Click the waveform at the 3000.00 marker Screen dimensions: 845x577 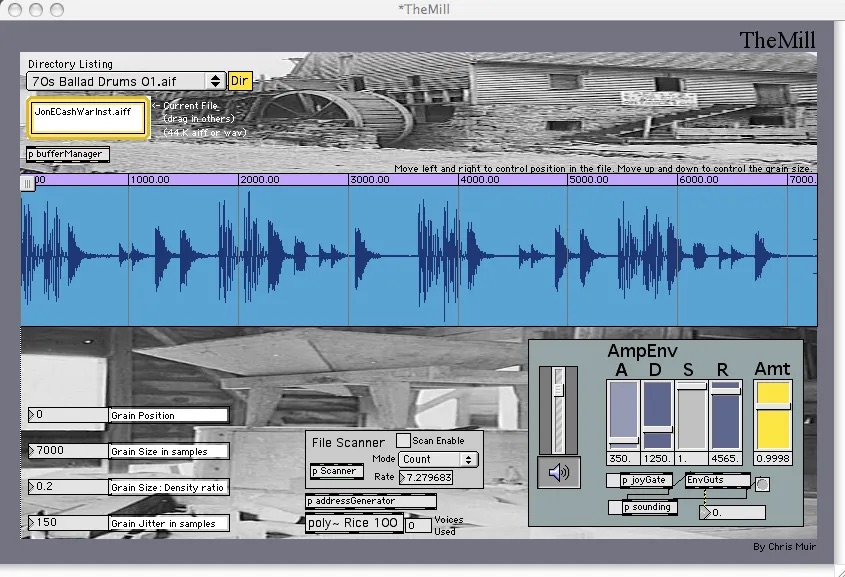[348, 255]
